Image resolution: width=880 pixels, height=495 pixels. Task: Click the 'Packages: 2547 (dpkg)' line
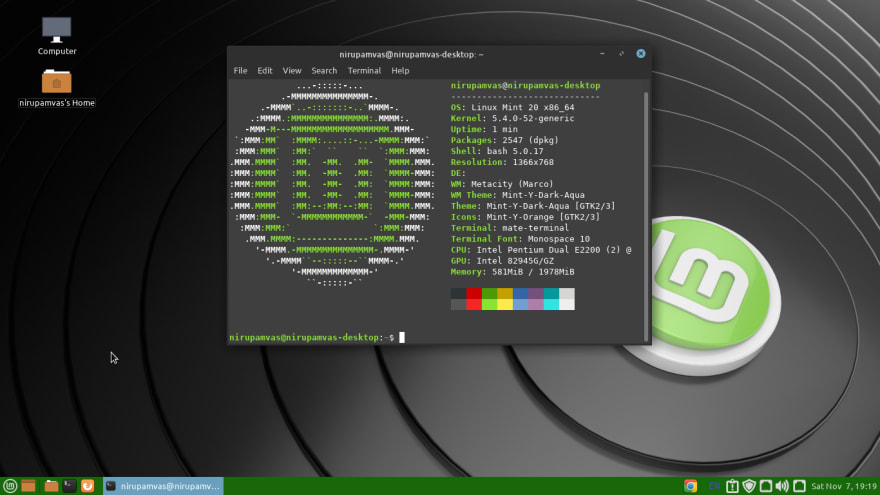point(505,140)
